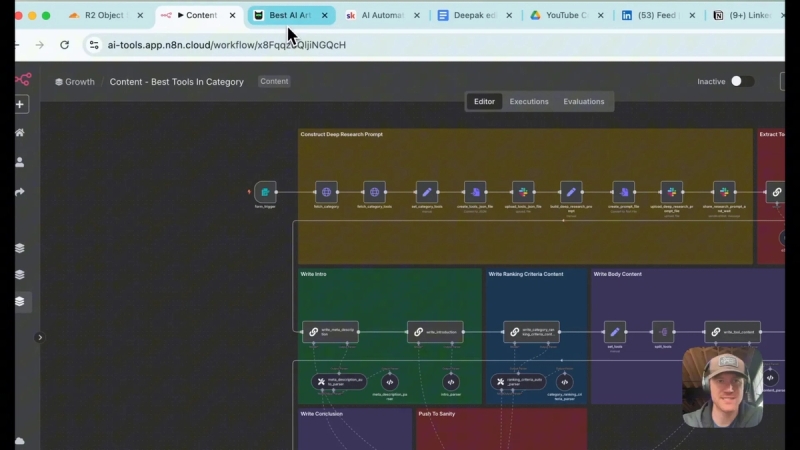The height and width of the screenshot is (450, 800).
Task: Select the create_prompt_file node
Action: (x=623, y=192)
